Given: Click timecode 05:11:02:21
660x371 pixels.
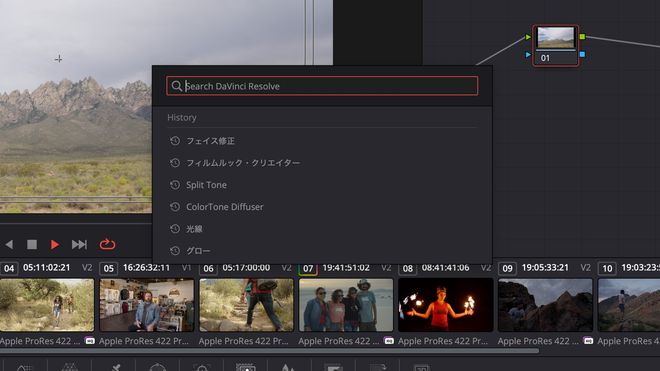Looking at the screenshot, I should (47, 268).
